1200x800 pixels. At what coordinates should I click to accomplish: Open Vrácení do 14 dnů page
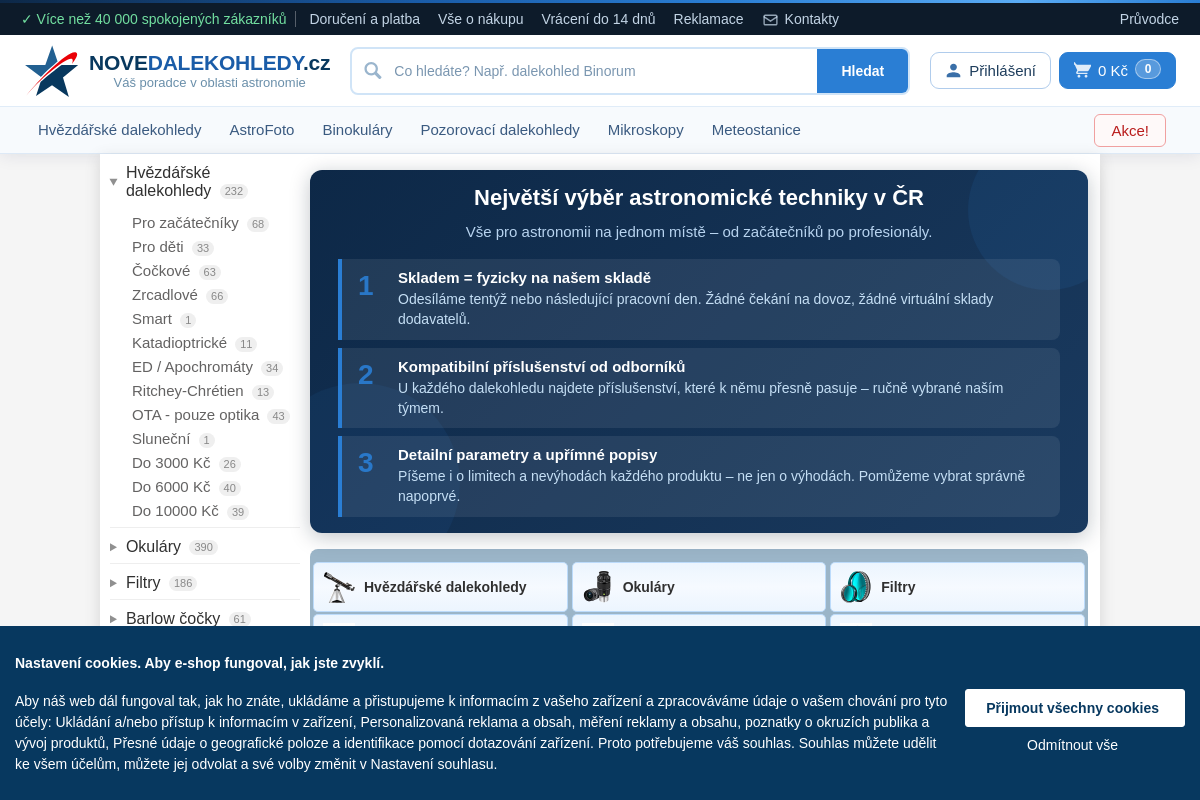pyautogui.click(x=598, y=18)
